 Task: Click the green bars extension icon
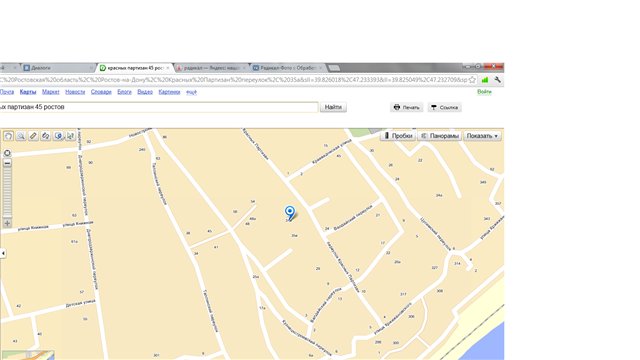(x=485, y=80)
